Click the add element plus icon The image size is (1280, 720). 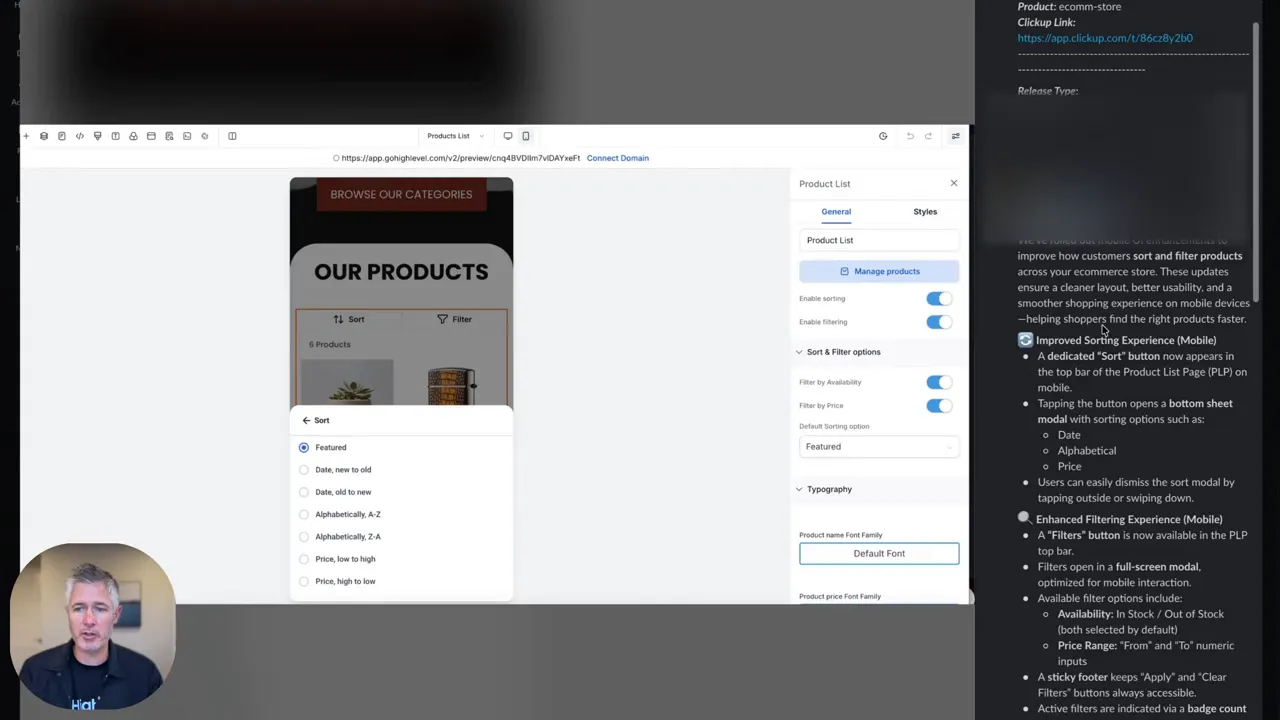[x=26, y=136]
